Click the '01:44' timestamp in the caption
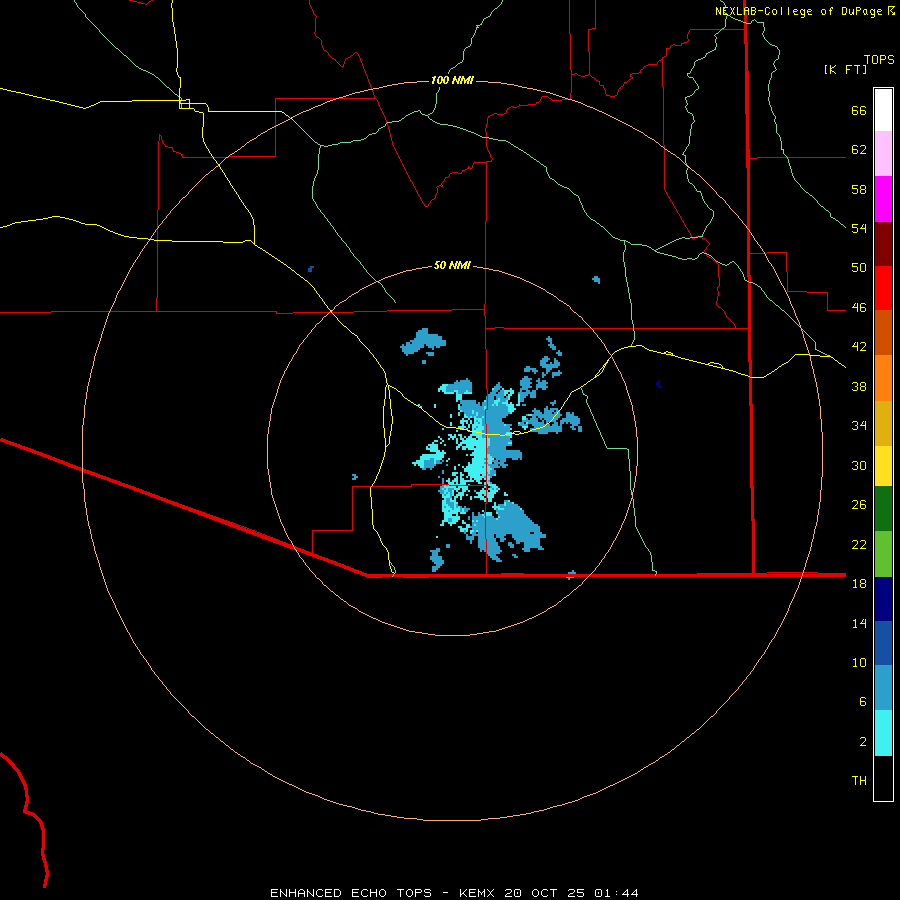900x900 pixels. 617,893
